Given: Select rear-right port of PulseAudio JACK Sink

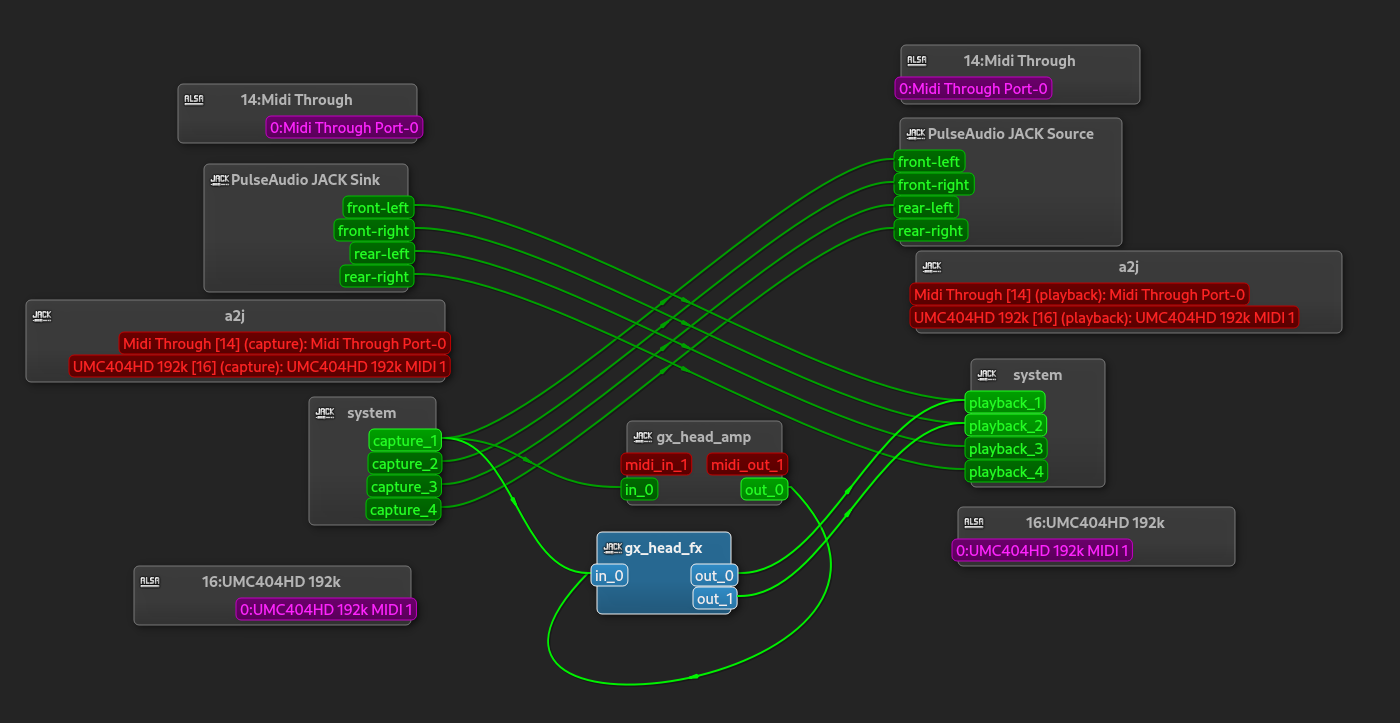Looking at the screenshot, I should coord(376,277).
